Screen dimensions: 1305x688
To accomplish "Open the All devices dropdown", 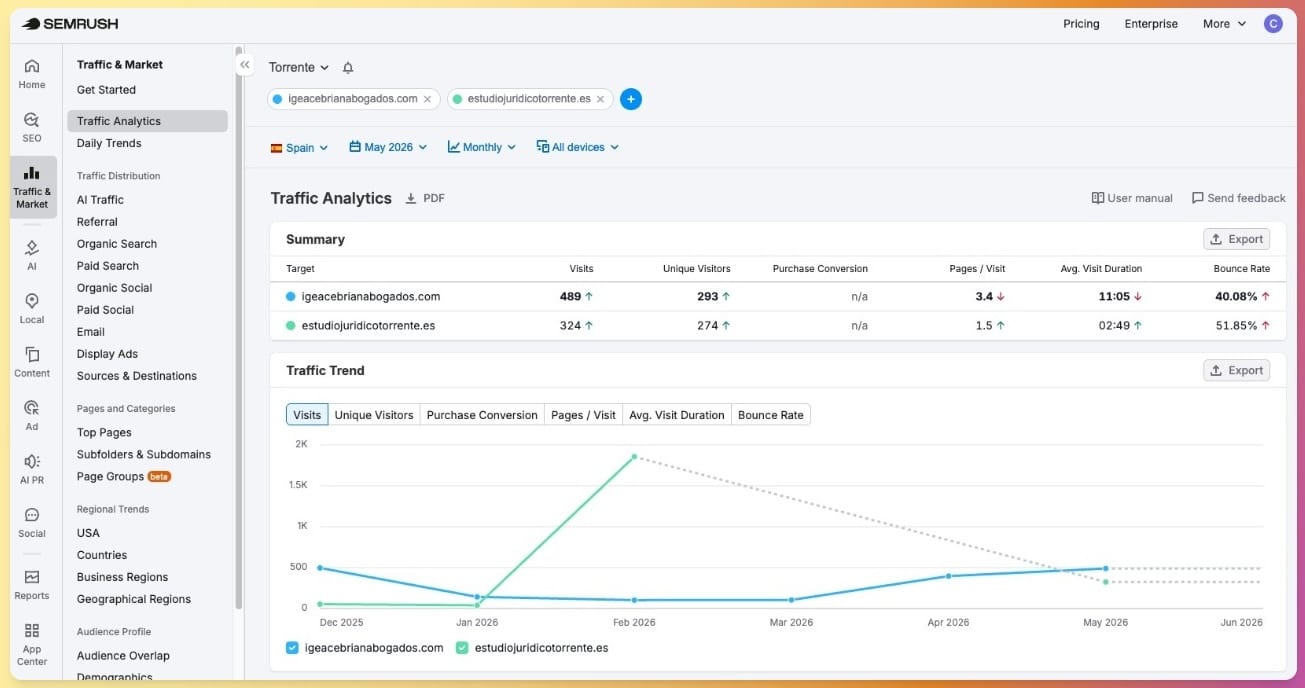I will click(578, 147).
